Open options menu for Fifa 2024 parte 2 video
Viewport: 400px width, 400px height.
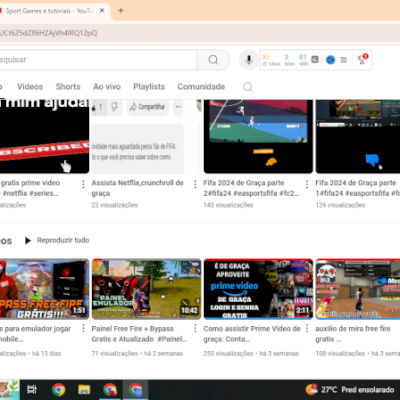(307, 184)
